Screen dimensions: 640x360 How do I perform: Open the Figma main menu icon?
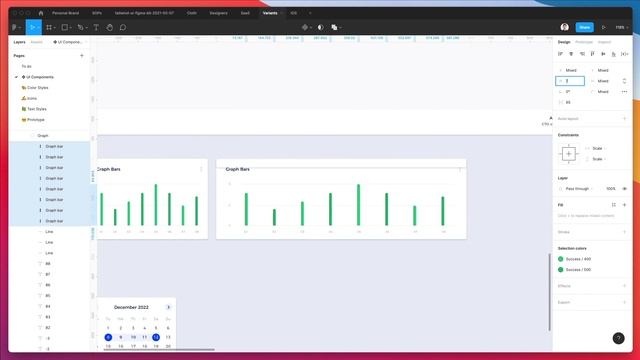click(14, 27)
